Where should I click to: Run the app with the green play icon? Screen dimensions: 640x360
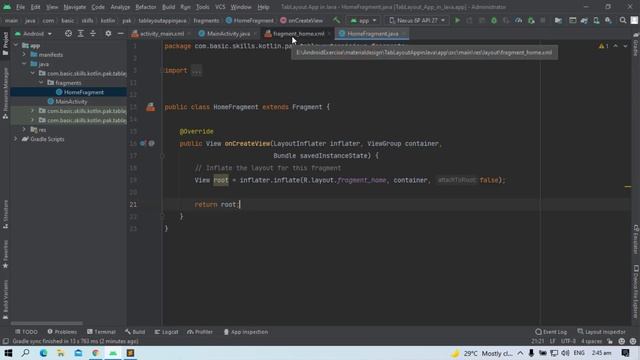pos(457,20)
